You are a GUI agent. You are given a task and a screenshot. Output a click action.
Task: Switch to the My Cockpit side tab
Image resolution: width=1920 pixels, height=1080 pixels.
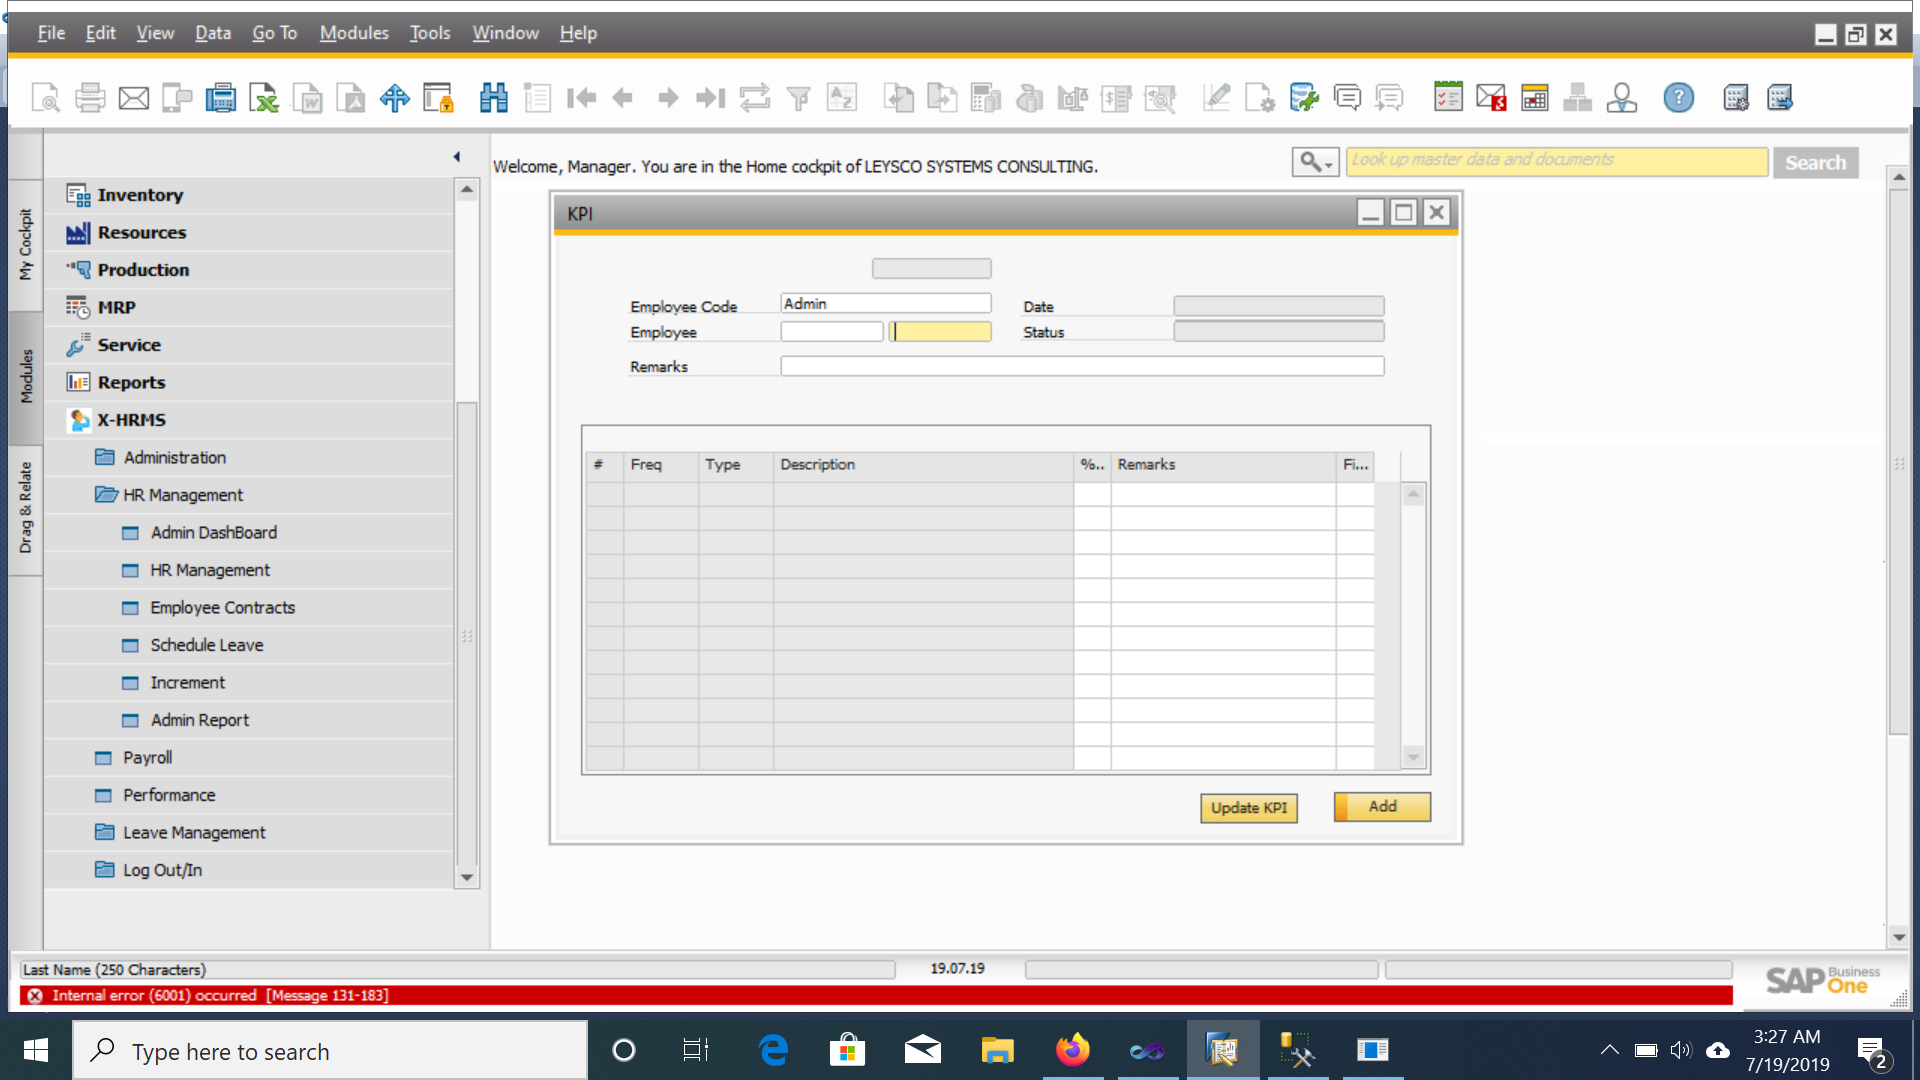[x=26, y=244]
